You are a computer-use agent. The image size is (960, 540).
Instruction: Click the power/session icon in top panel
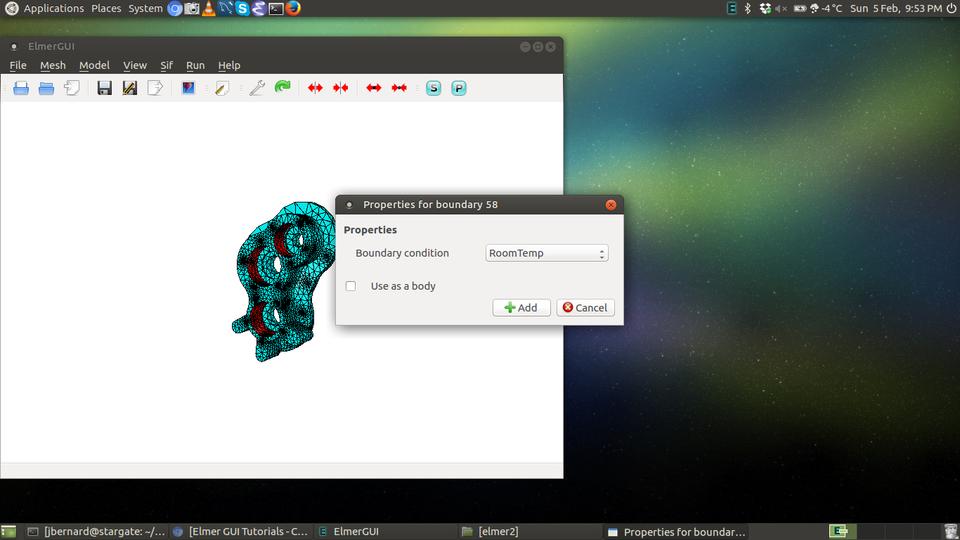click(951, 9)
